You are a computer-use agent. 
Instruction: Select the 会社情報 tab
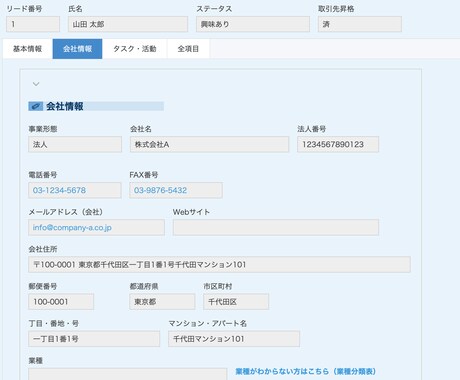77,49
